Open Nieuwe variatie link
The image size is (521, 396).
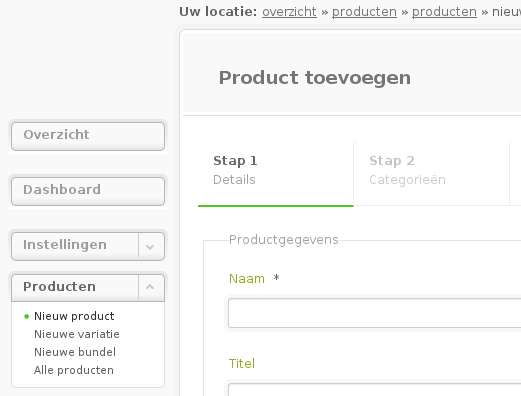point(77,334)
